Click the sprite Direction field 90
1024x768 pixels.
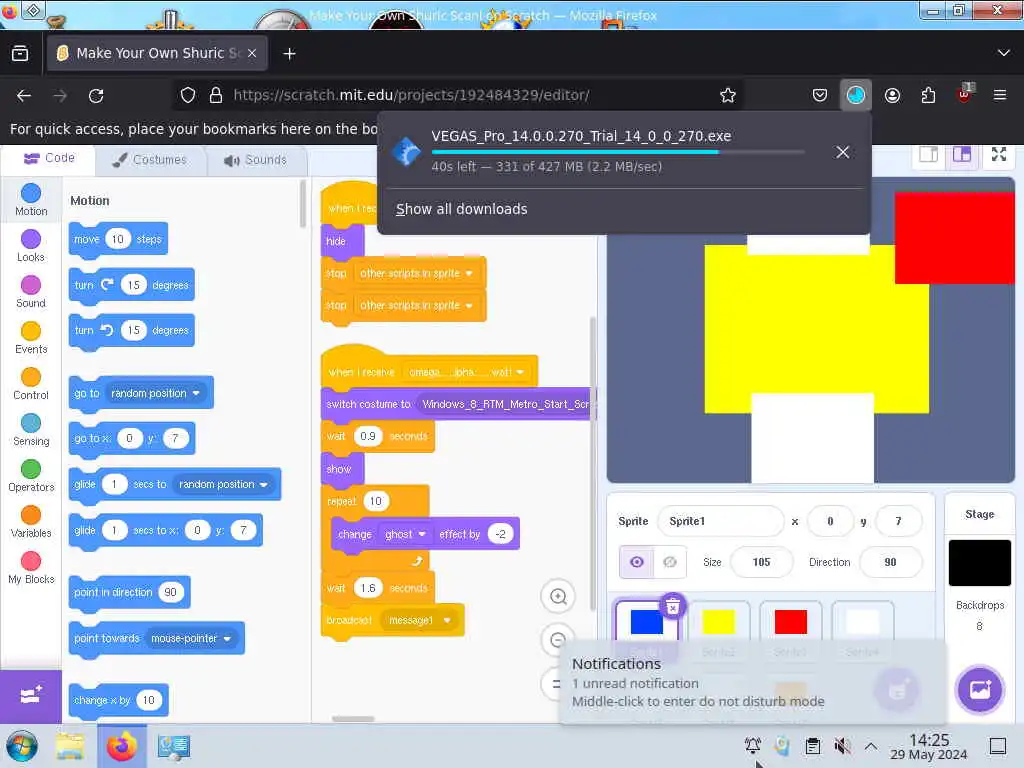click(x=890, y=562)
